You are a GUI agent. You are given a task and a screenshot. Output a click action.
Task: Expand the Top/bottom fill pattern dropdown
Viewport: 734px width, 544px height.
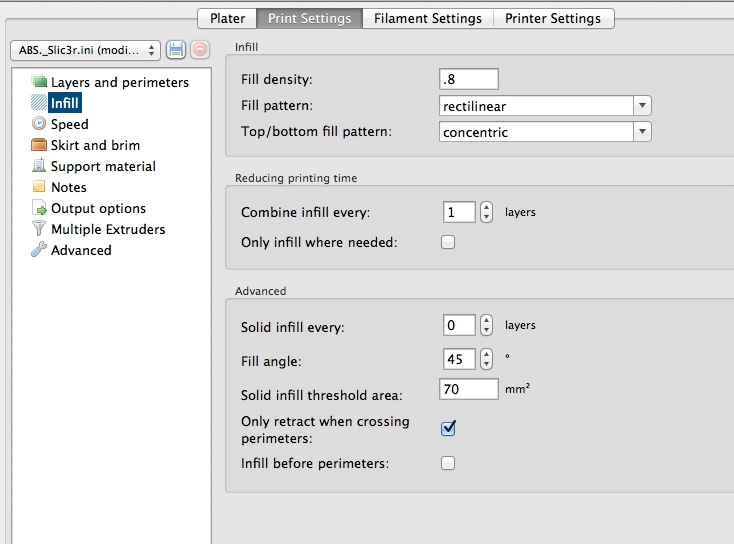point(545,132)
